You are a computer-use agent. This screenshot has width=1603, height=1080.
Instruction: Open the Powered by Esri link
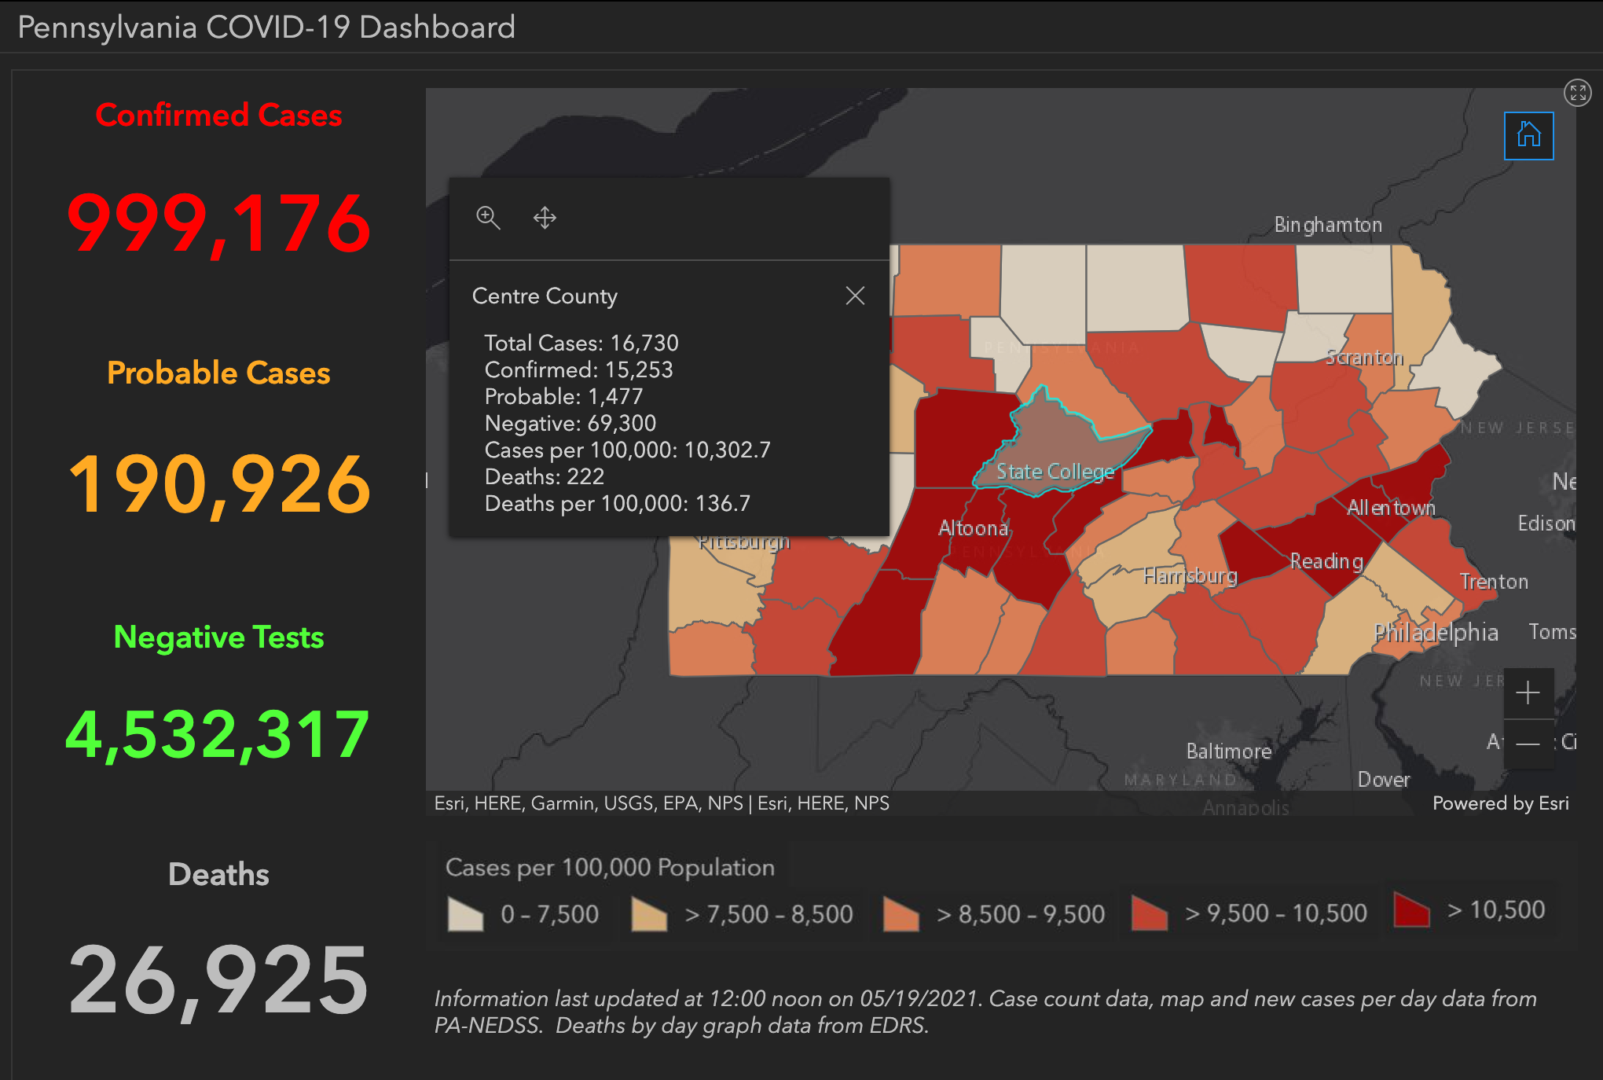point(1503,803)
